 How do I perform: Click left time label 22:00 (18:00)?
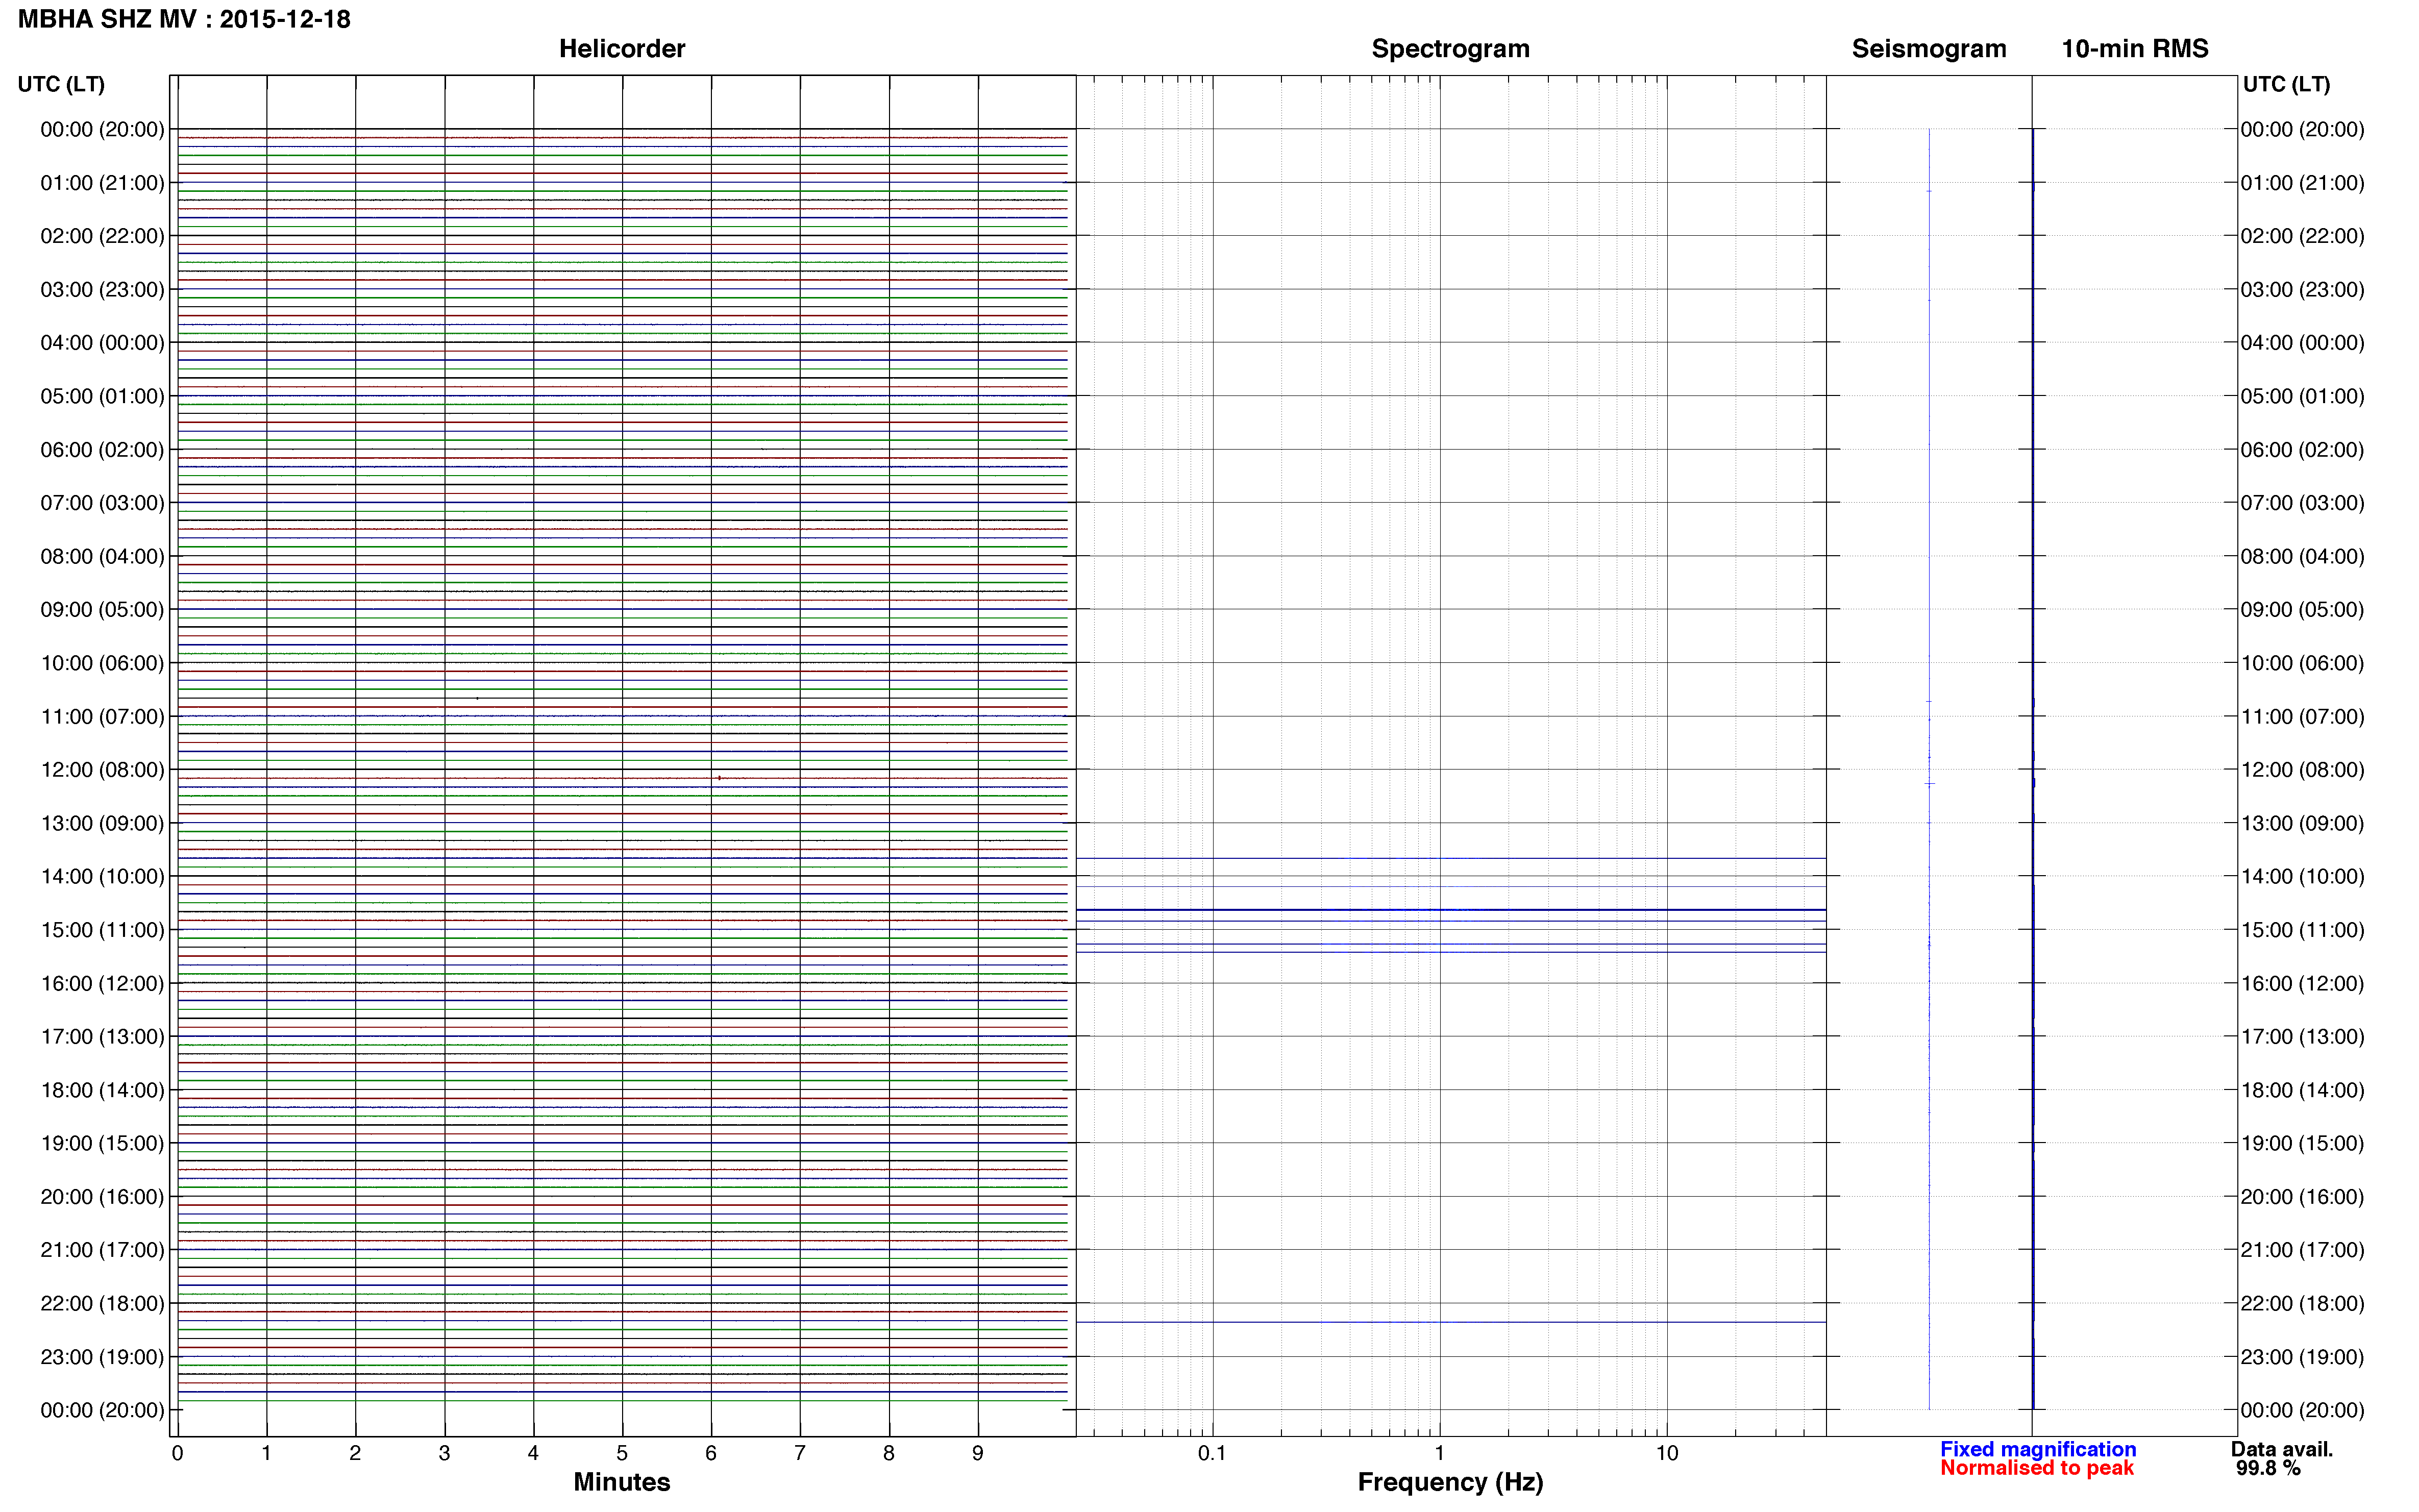(102, 1304)
